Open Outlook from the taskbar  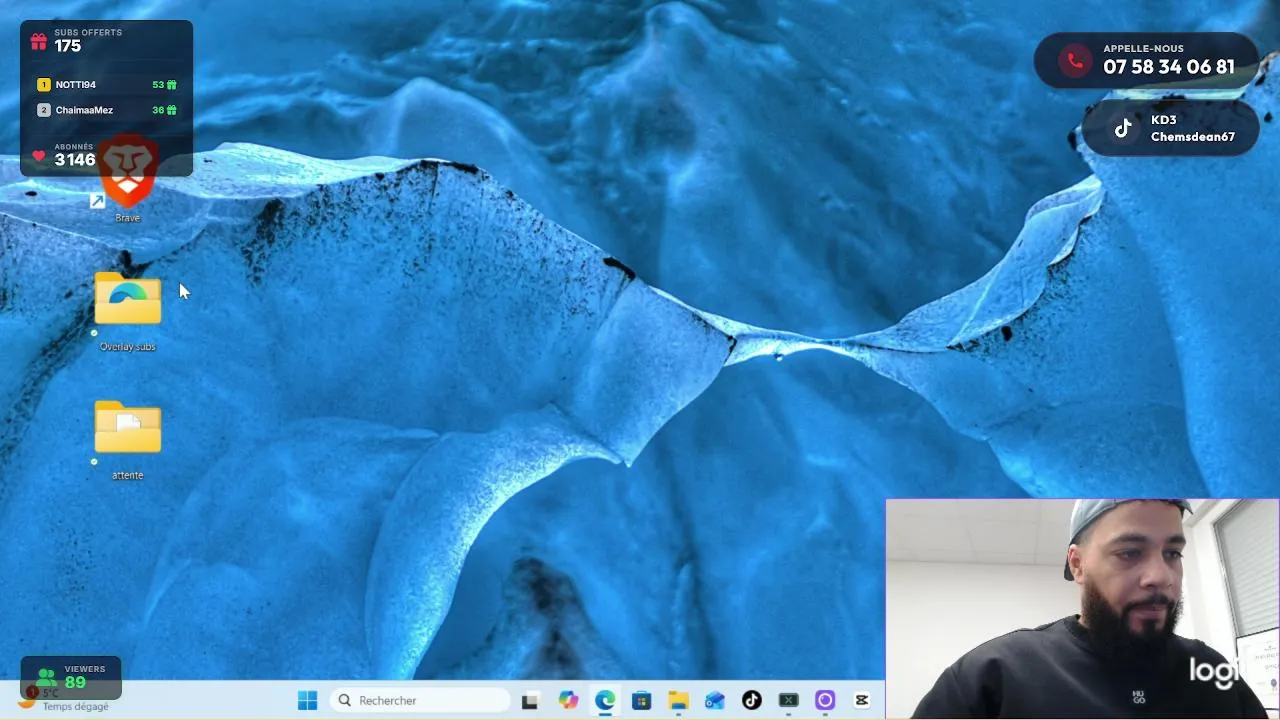[715, 700]
